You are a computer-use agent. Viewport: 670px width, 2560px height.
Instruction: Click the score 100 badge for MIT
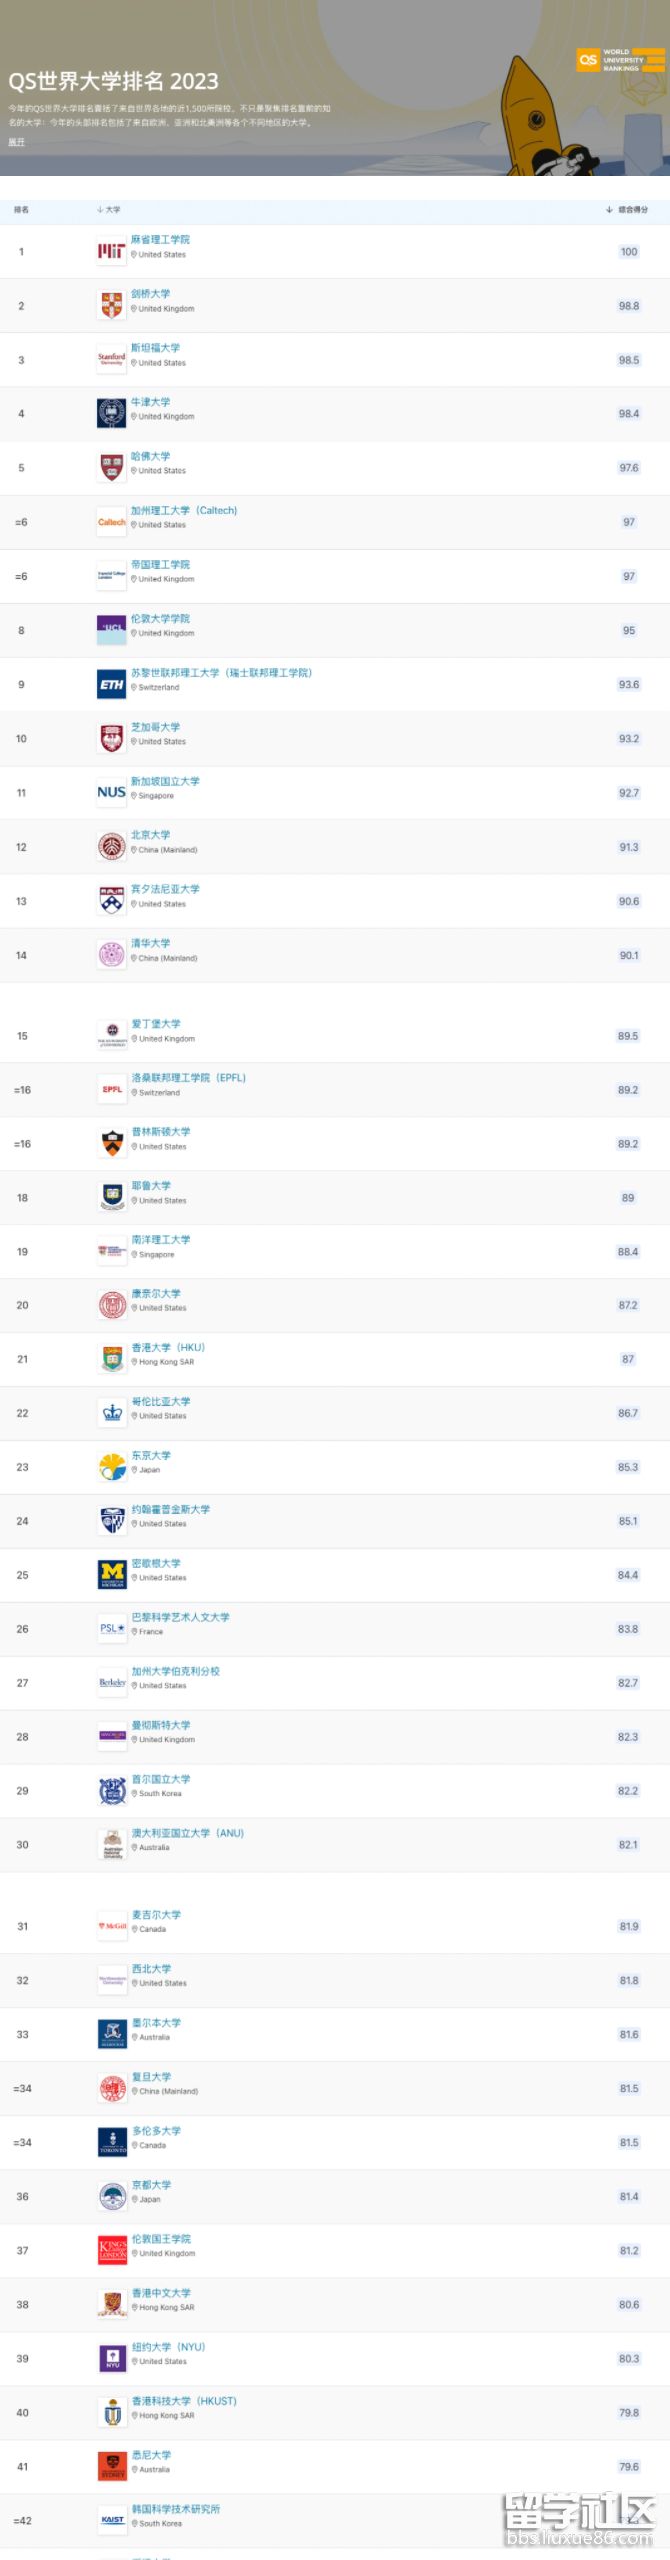pyautogui.click(x=629, y=252)
